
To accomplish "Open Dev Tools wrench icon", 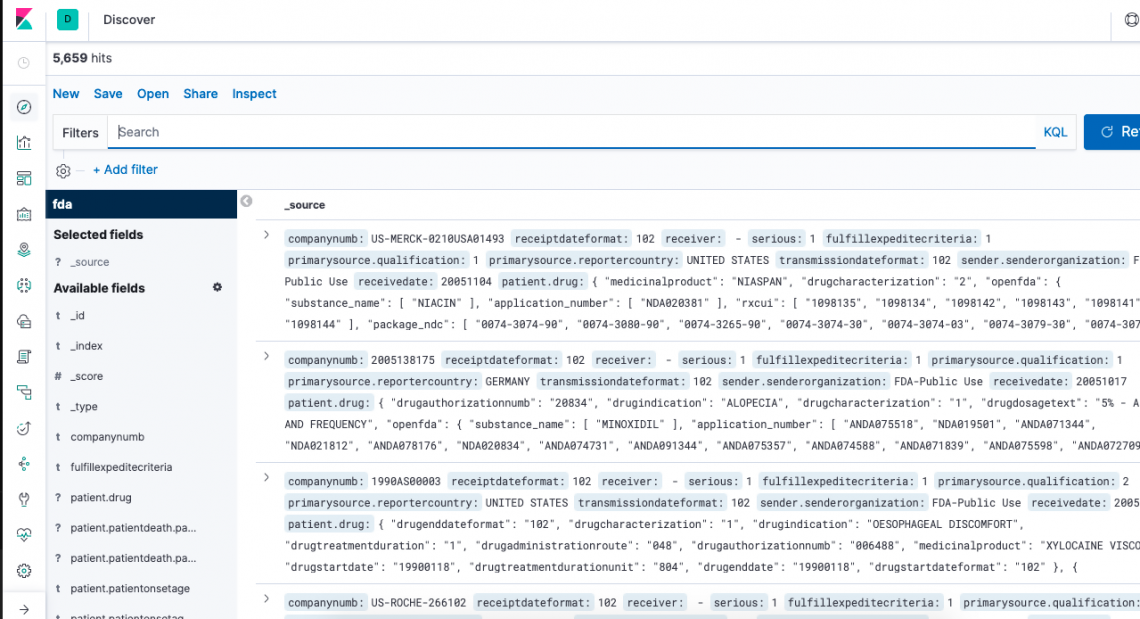I will (x=24, y=500).
